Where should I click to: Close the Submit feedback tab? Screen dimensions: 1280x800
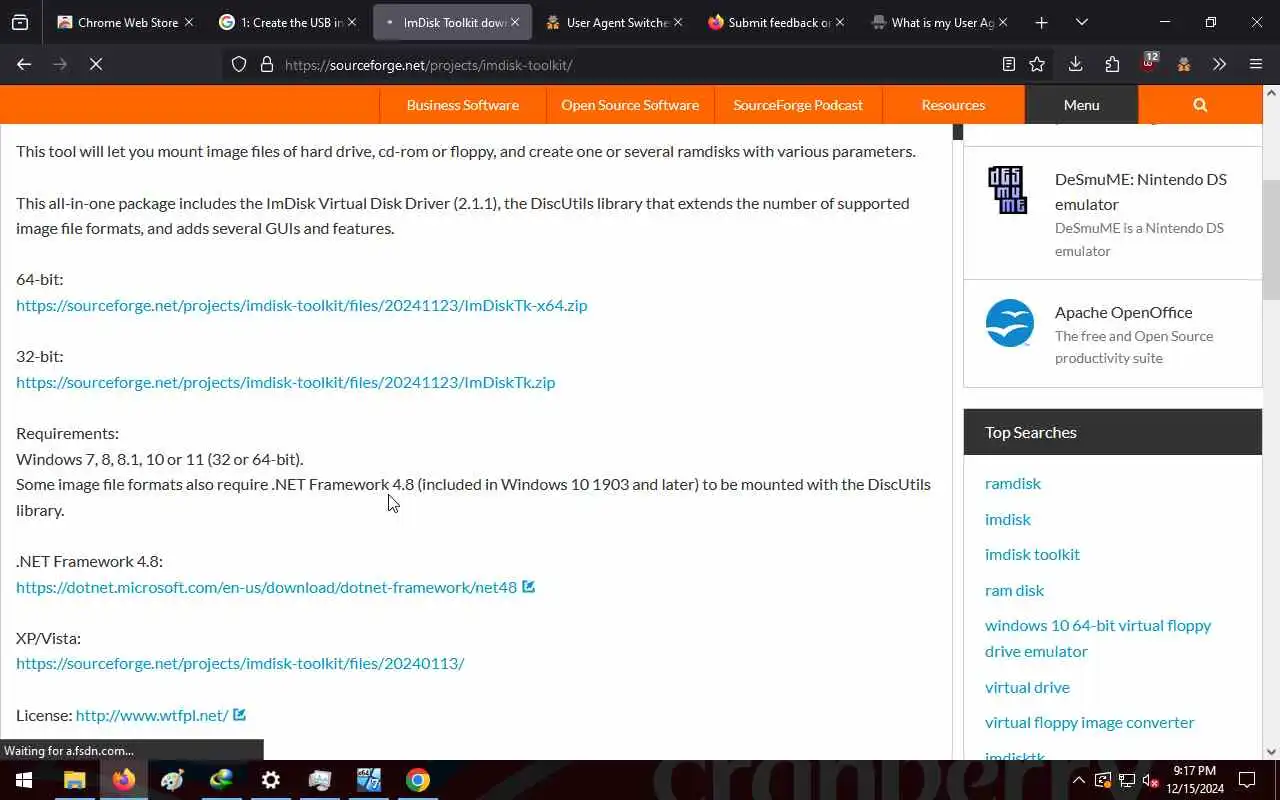click(839, 22)
